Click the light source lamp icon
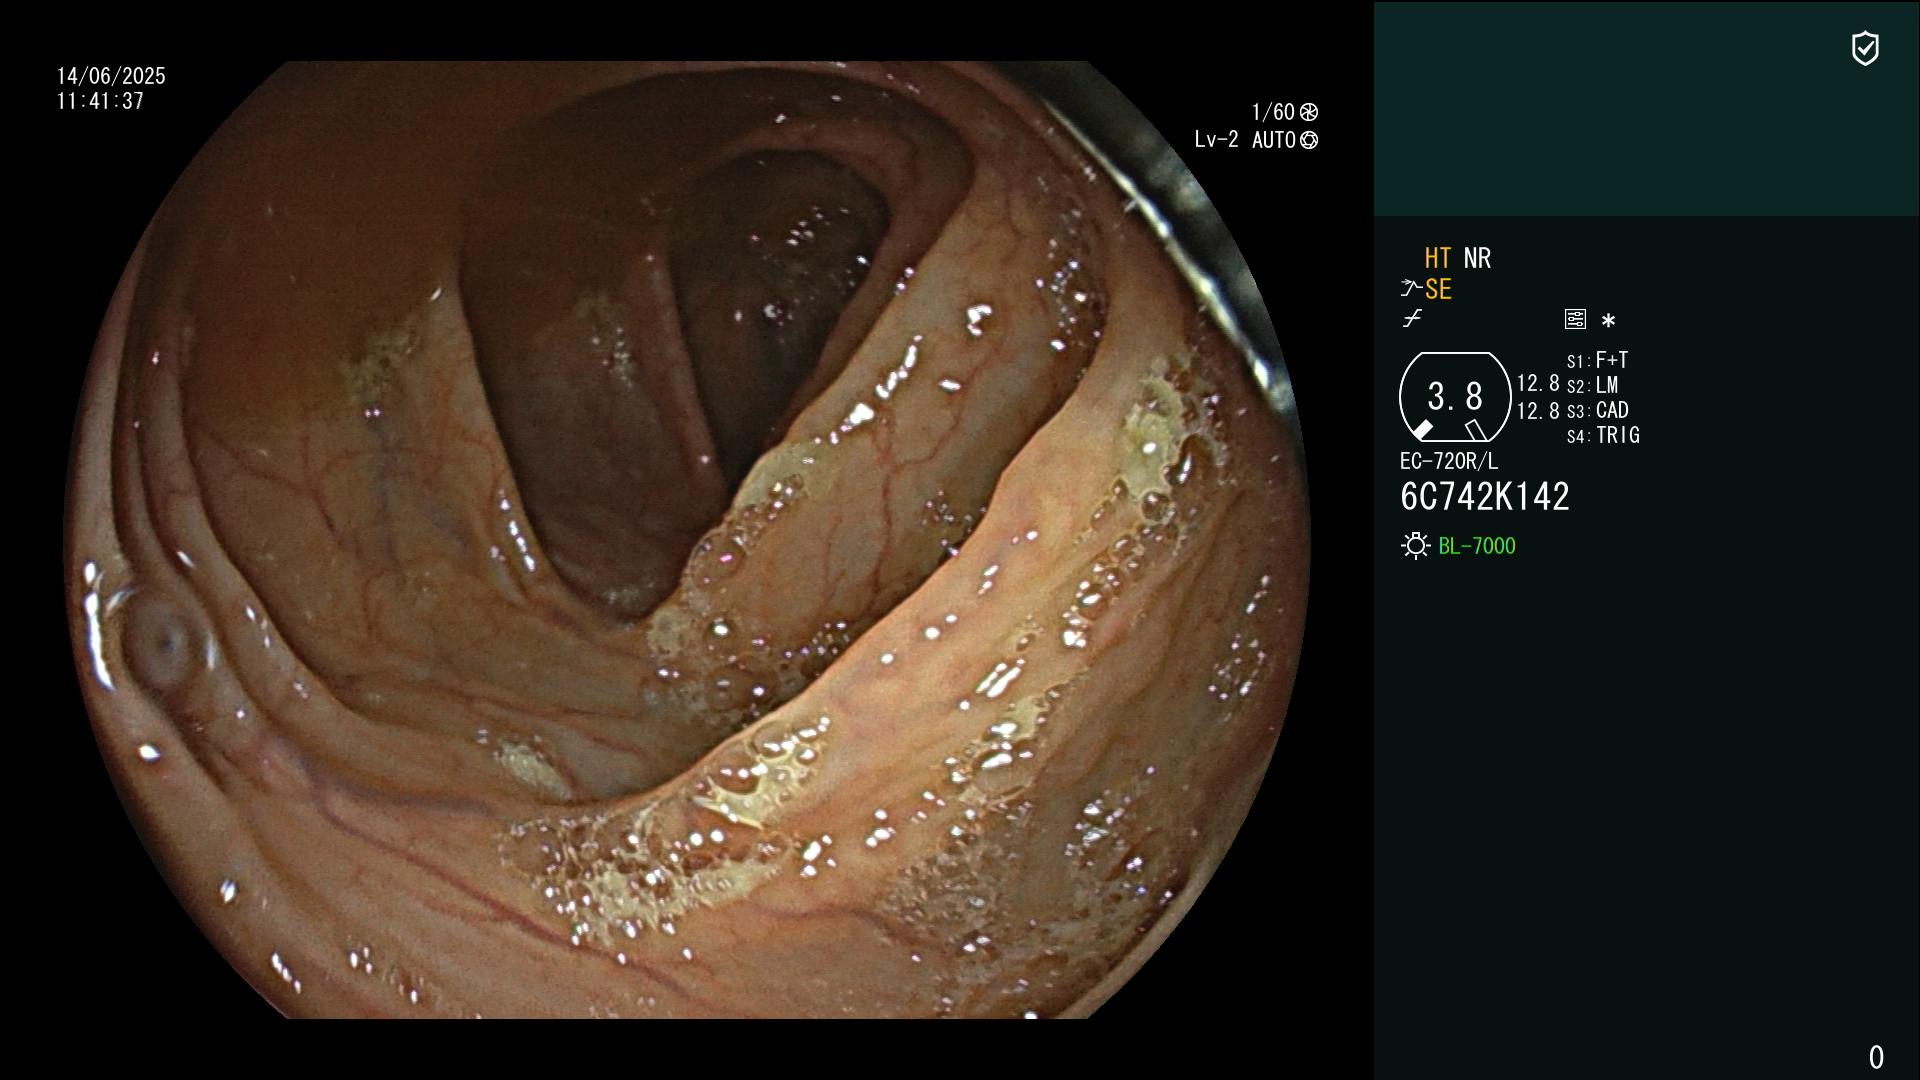Viewport: 1920px width, 1080px height. (1415, 546)
